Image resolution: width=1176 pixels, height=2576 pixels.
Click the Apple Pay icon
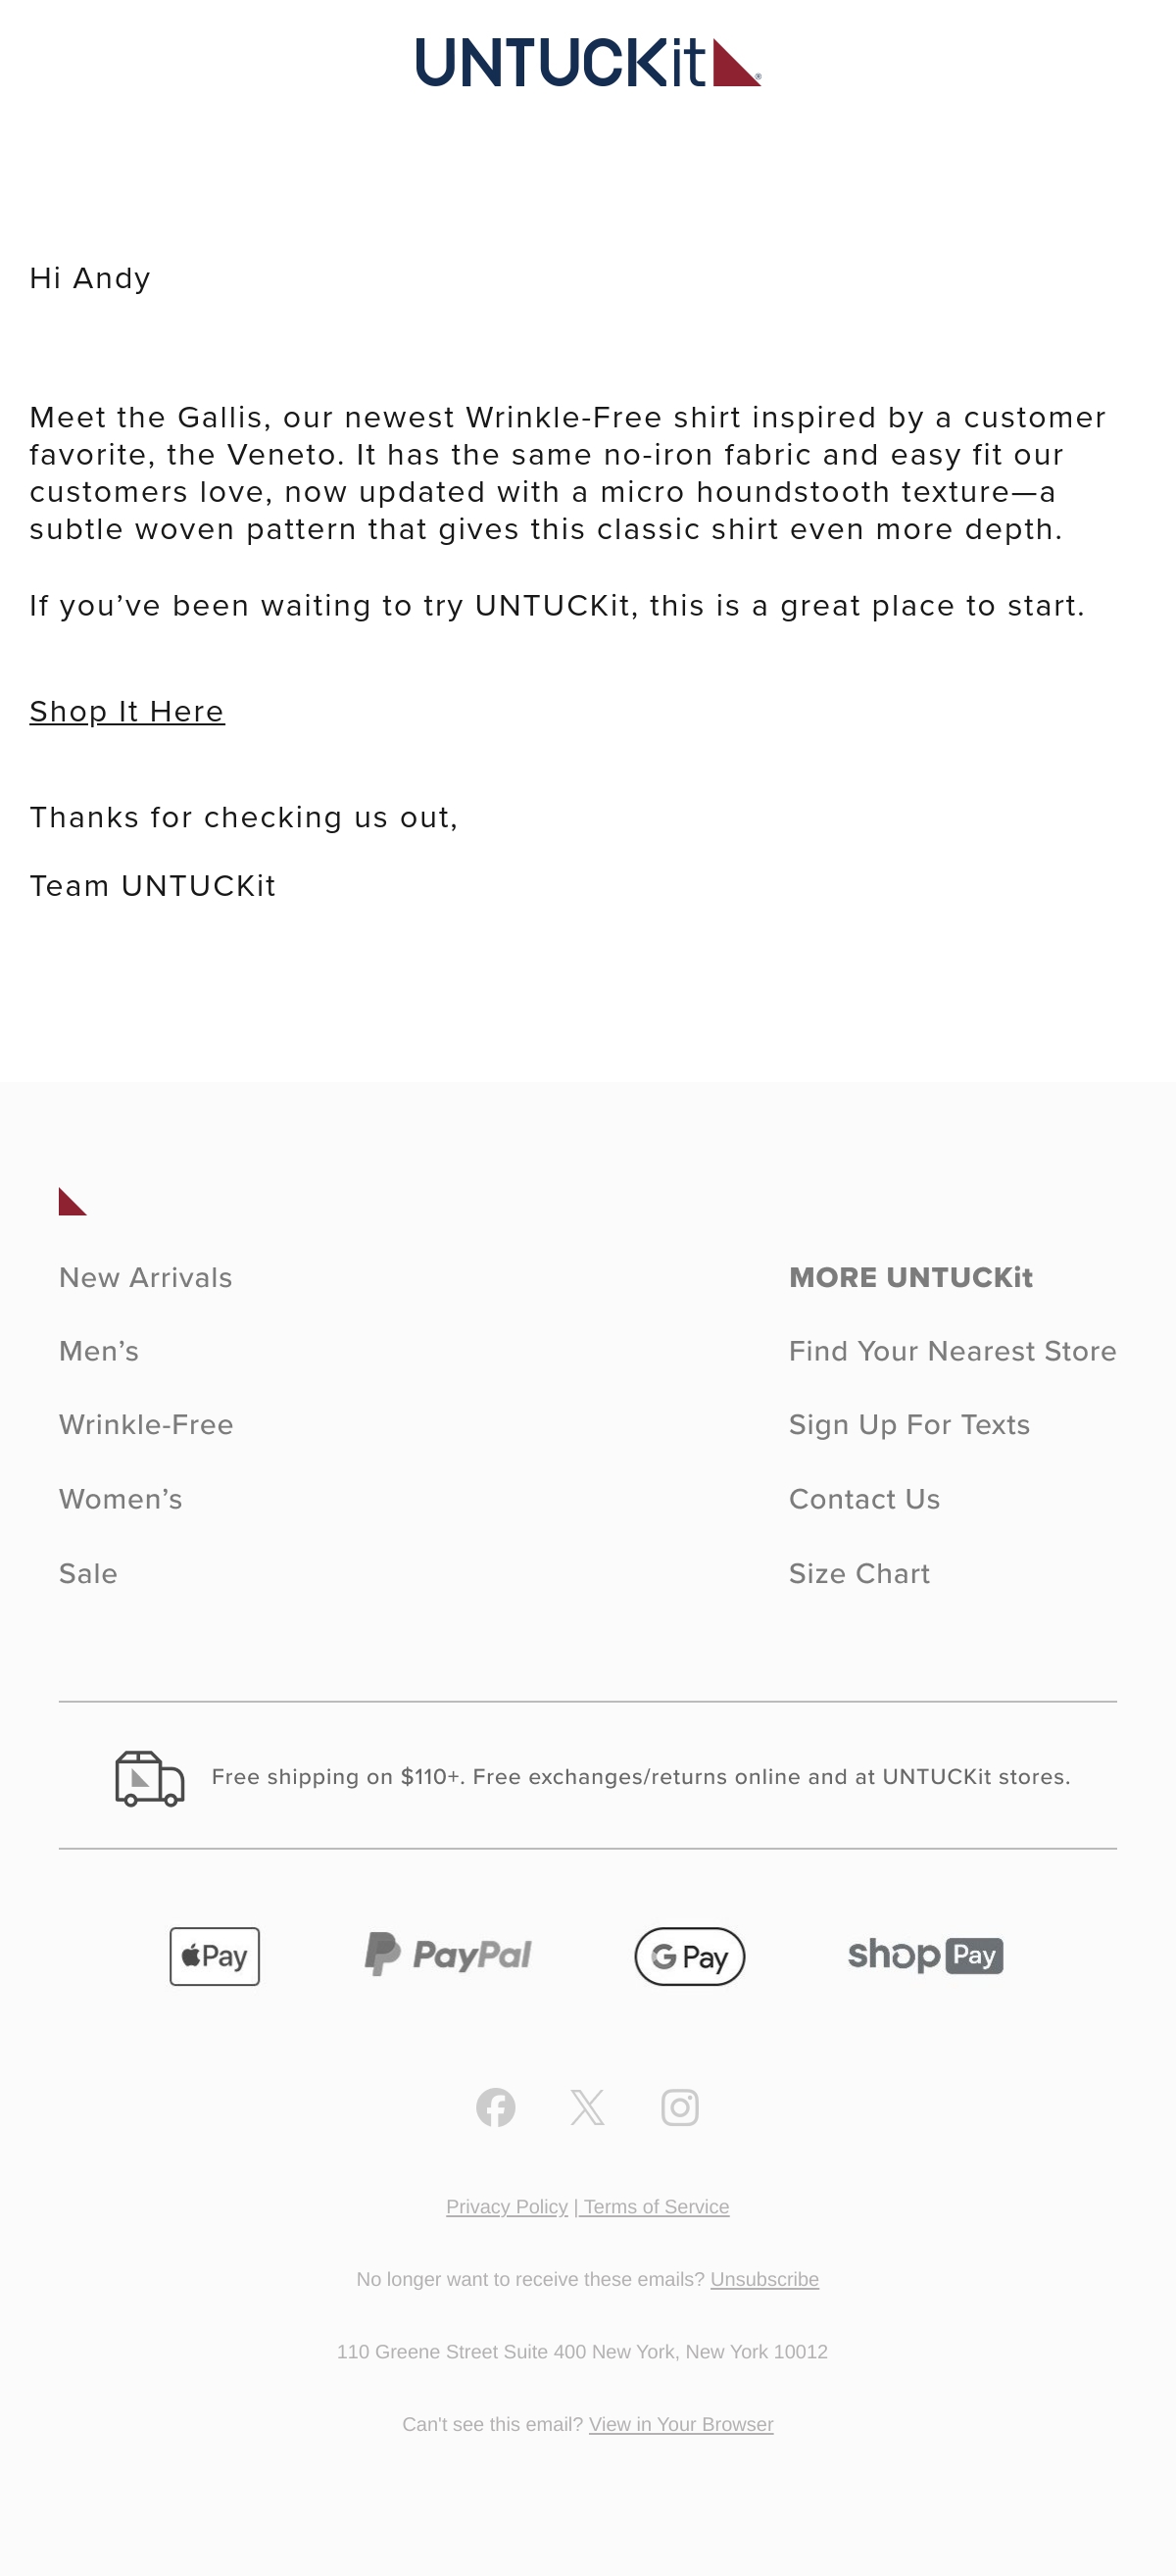point(214,1956)
